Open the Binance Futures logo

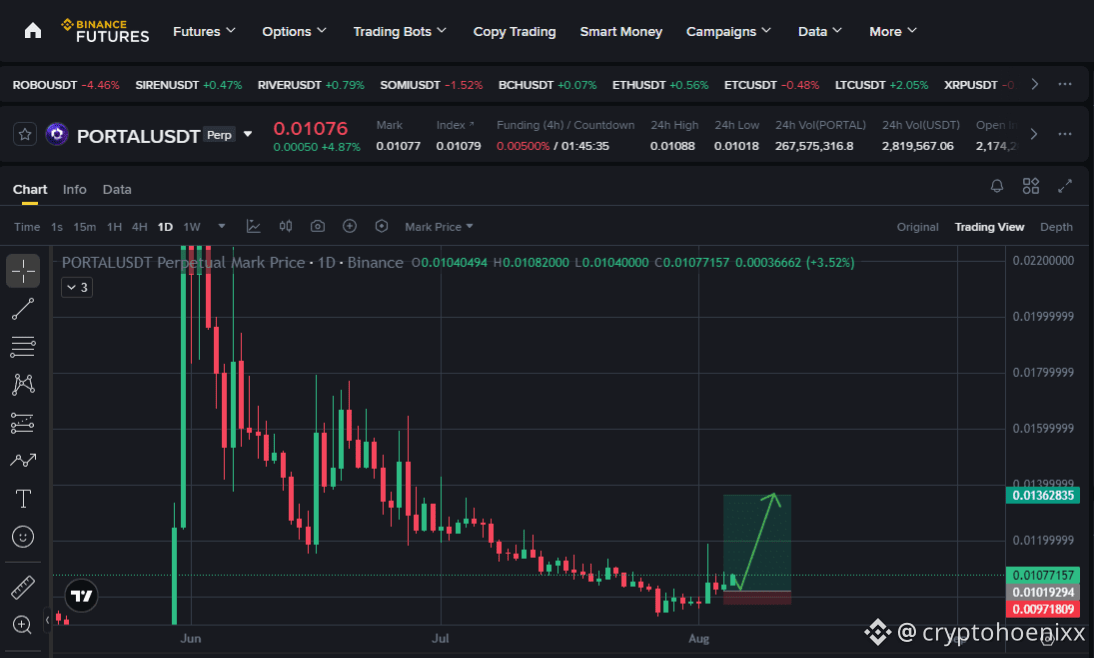pos(105,31)
